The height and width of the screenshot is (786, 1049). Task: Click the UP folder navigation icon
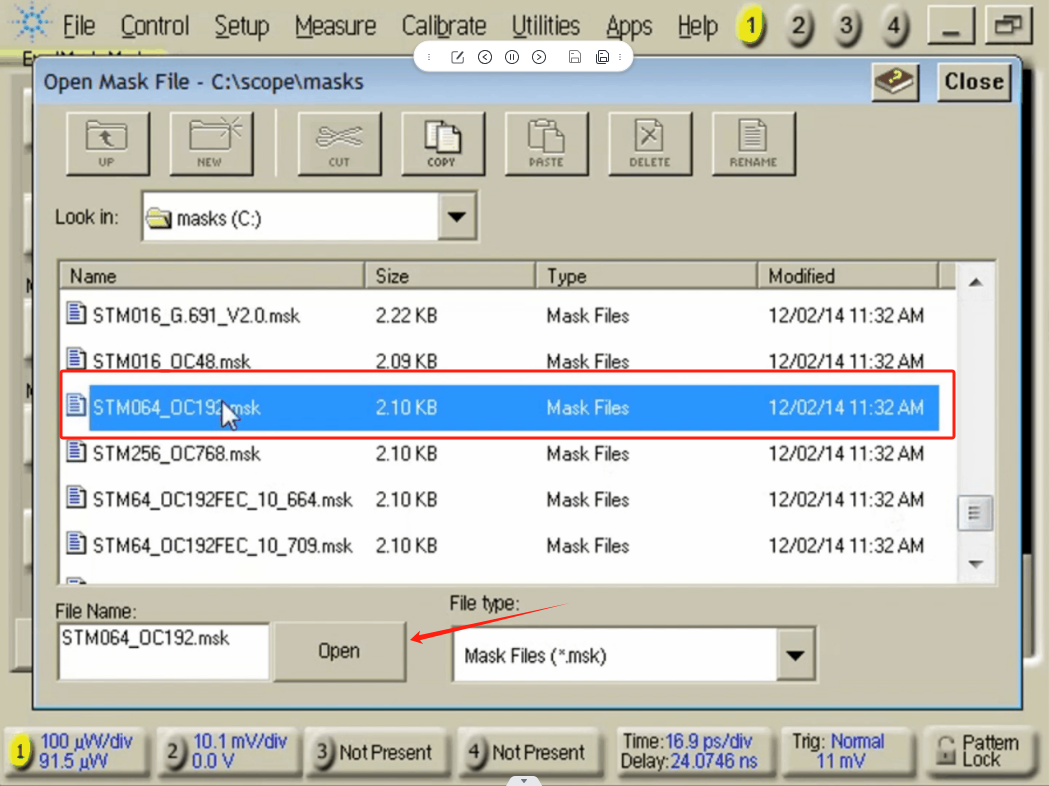click(x=106, y=143)
